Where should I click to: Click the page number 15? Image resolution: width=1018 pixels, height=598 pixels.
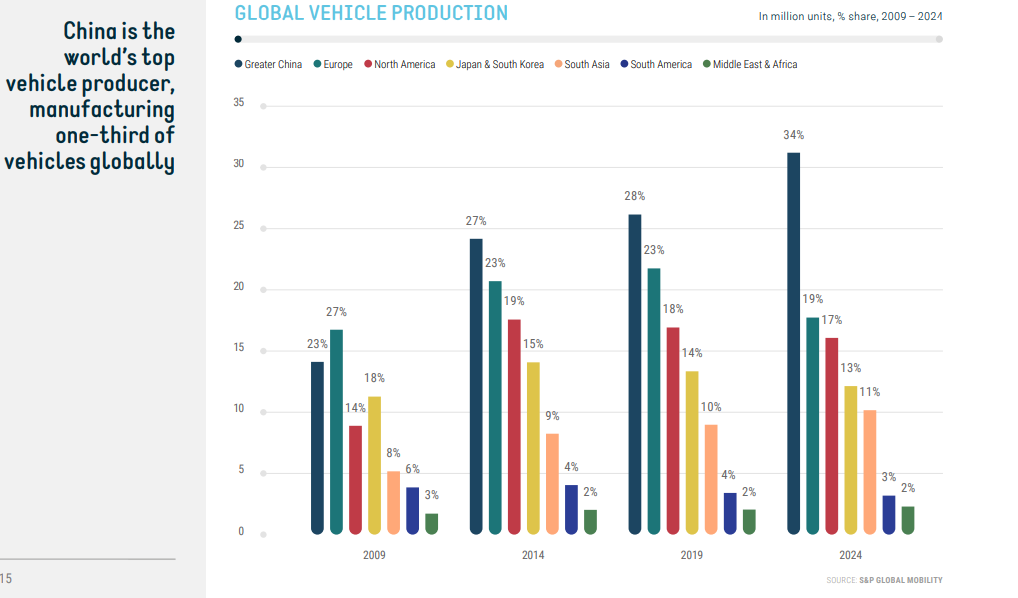pyautogui.click(x=6, y=578)
